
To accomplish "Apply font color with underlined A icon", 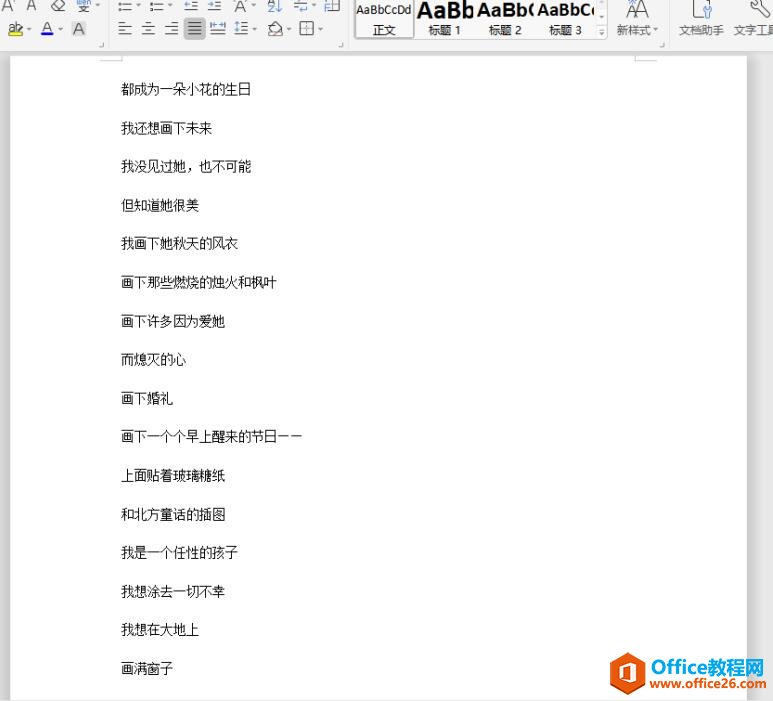I will tap(47, 29).
